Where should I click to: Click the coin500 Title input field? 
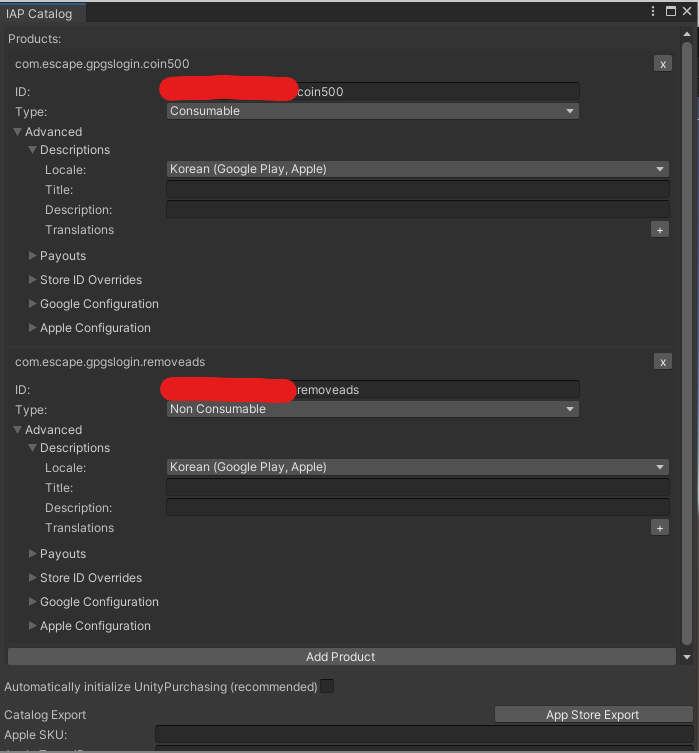[x=418, y=190]
